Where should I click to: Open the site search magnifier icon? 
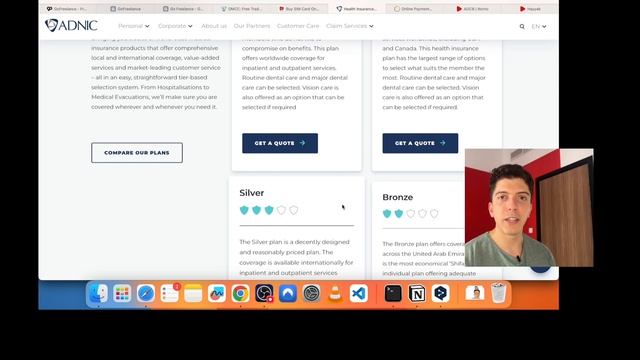(x=522, y=27)
